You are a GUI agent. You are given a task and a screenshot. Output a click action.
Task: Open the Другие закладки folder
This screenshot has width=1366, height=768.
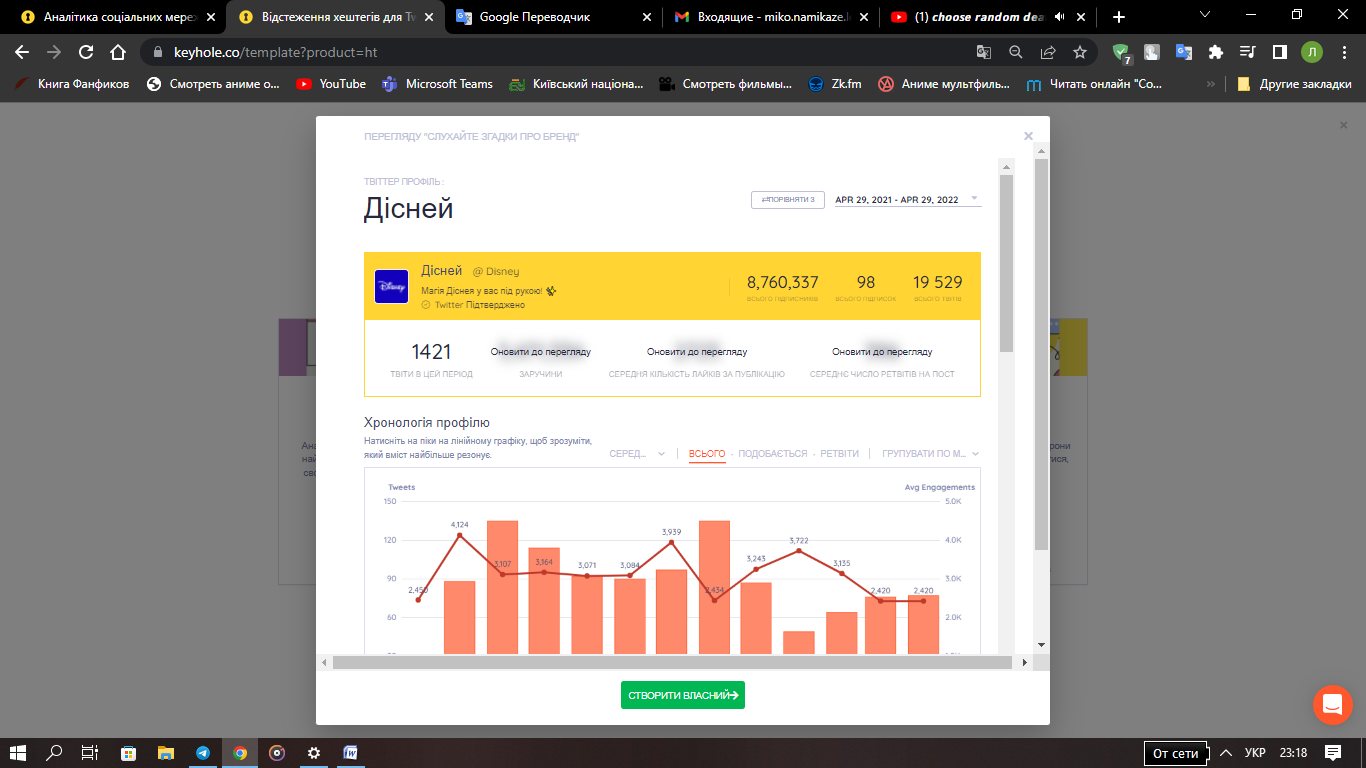[1294, 84]
